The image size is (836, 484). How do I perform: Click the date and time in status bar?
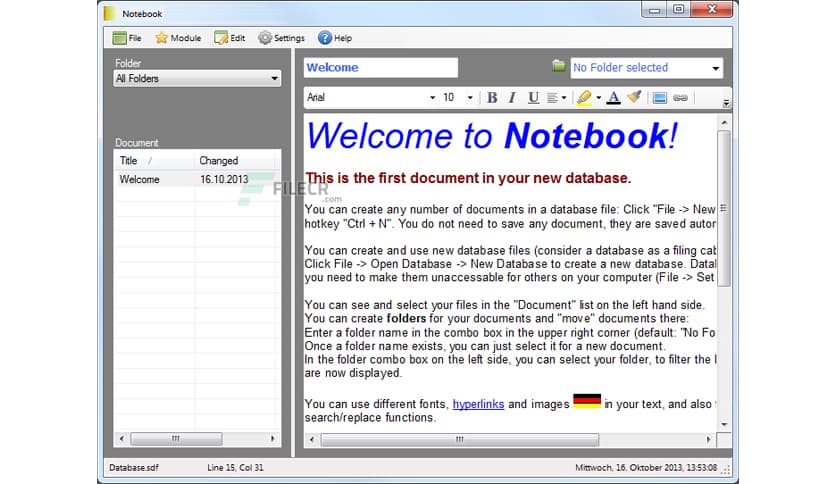point(646,467)
